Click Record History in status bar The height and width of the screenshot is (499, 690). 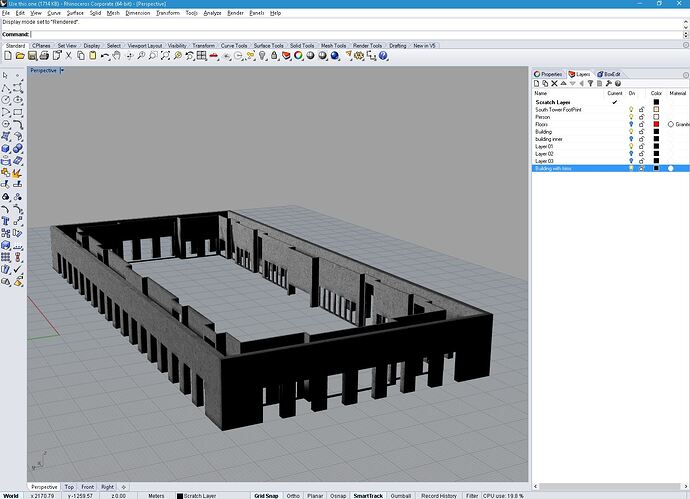point(439,496)
